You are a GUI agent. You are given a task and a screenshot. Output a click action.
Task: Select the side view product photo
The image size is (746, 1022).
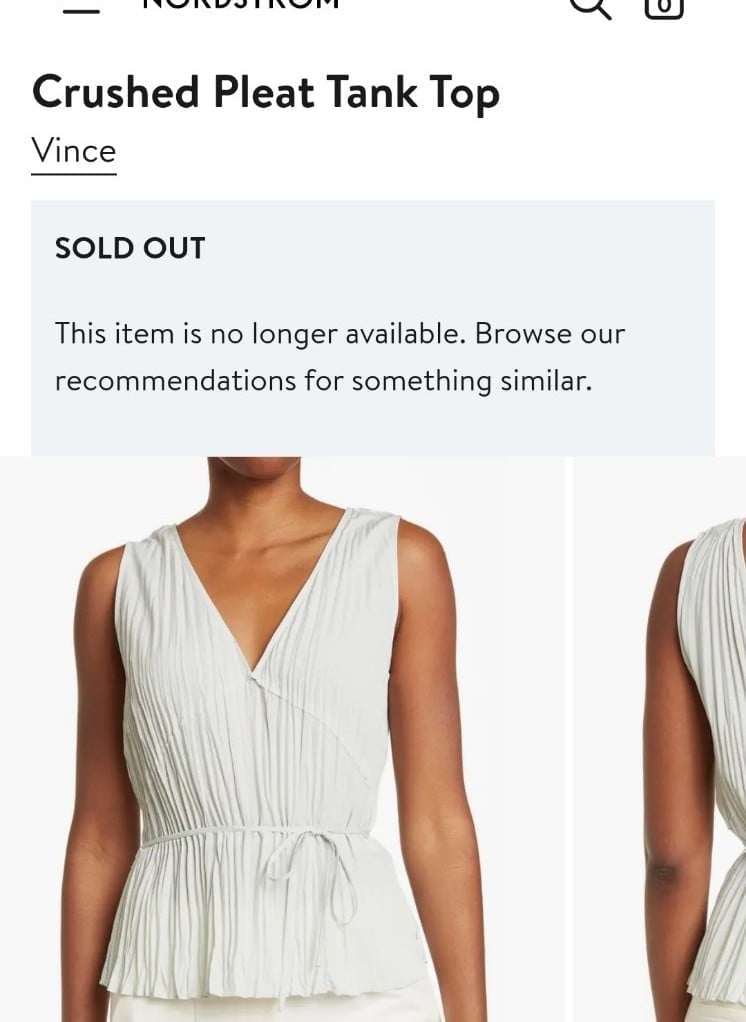point(659,739)
